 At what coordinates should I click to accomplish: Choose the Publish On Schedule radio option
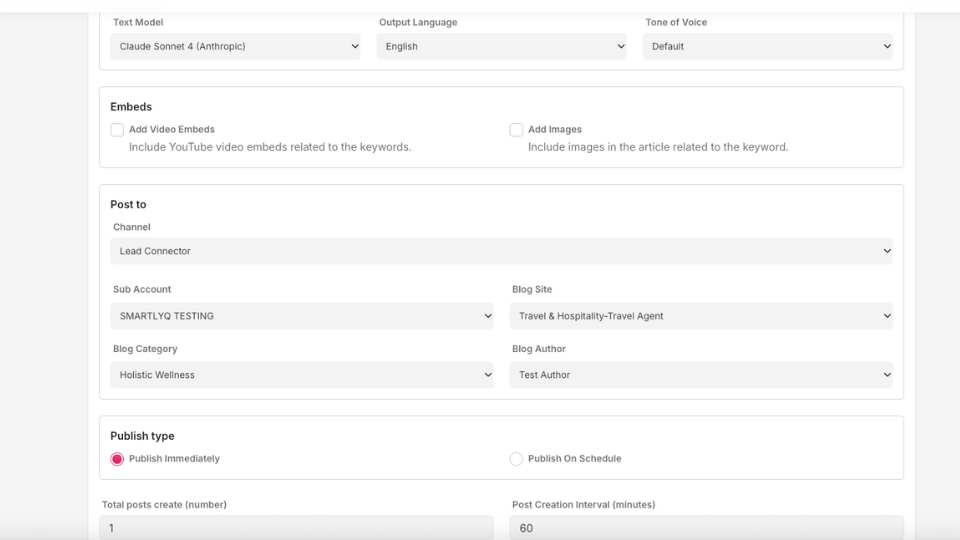point(516,459)
